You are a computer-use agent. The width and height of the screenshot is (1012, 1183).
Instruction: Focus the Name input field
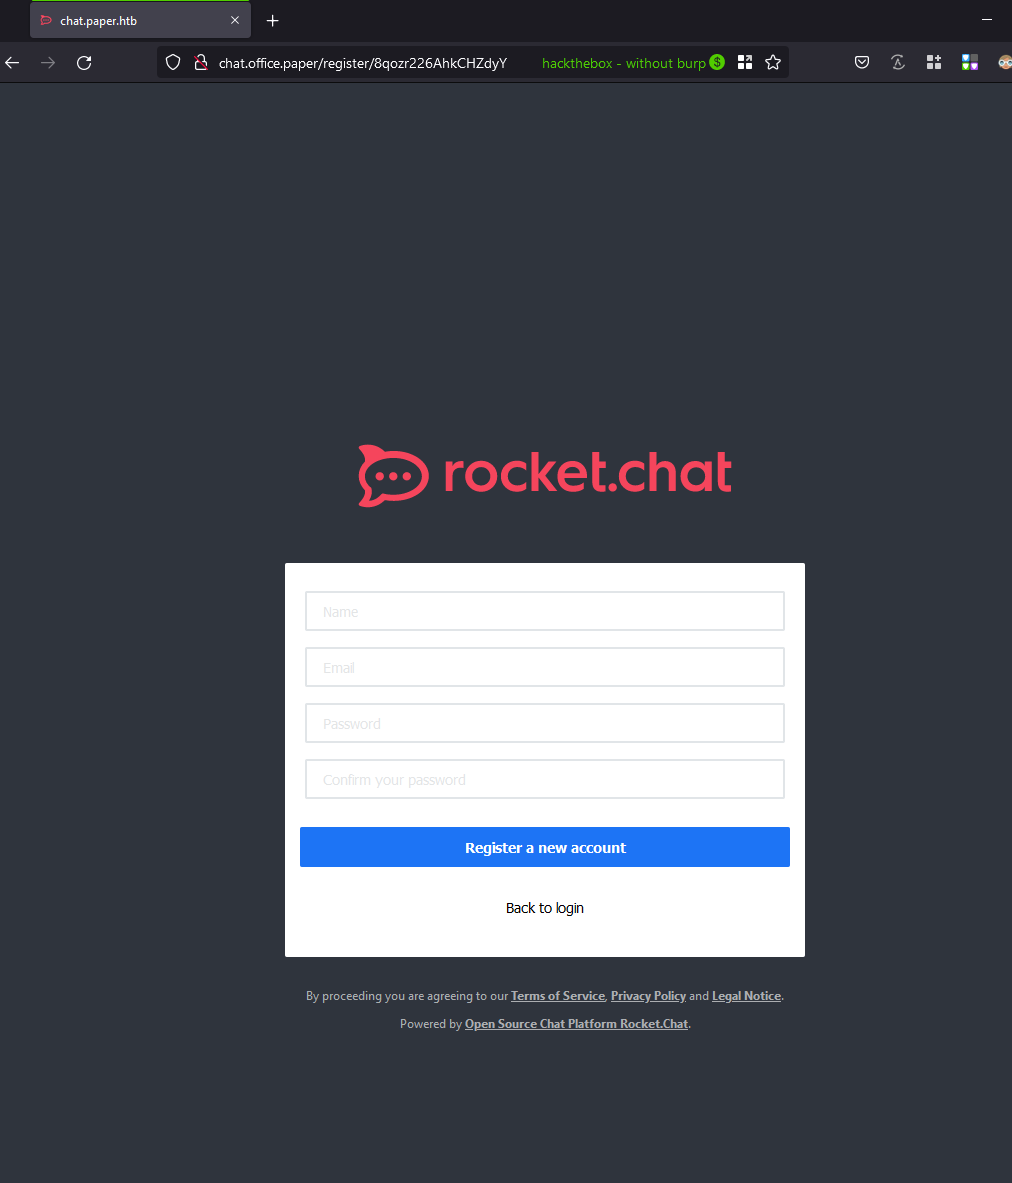coord(545,611)
